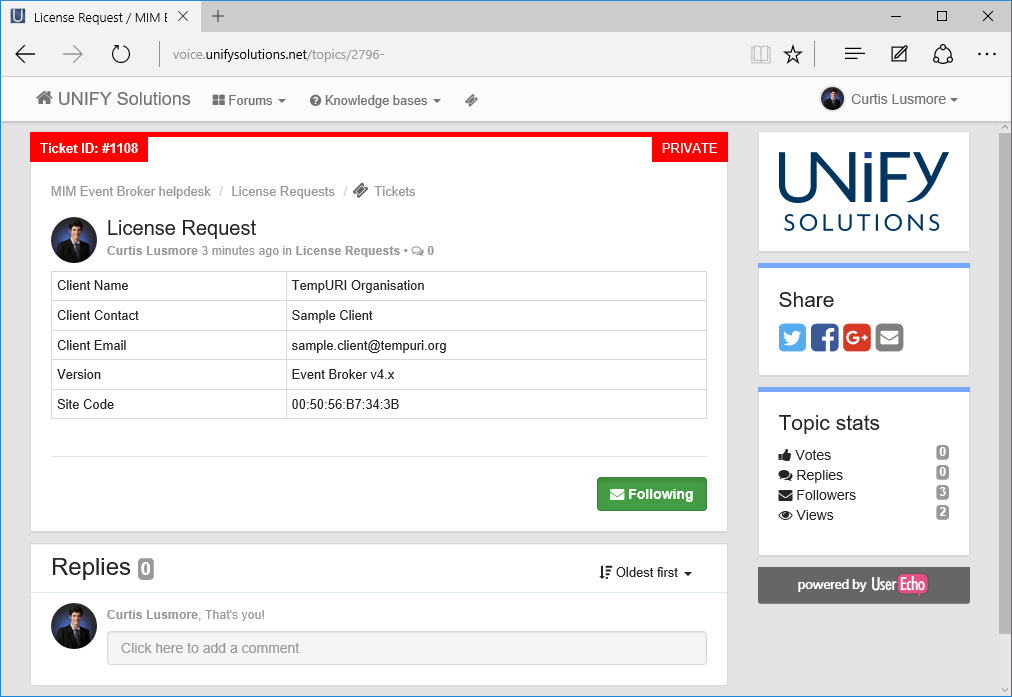The width and height of the screenshot is (1012, 697).
Task: Open License Requests link in byline
Action: tap(348, 250)
